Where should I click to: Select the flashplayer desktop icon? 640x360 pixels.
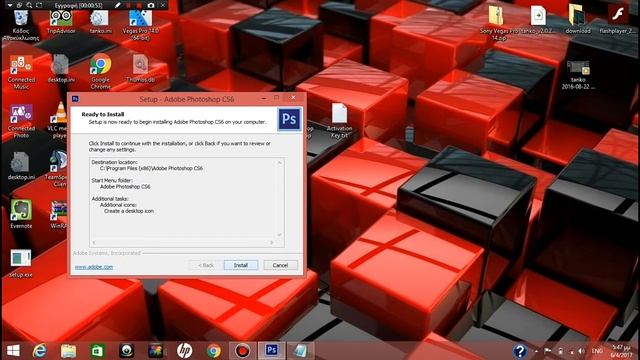point(617,19)
